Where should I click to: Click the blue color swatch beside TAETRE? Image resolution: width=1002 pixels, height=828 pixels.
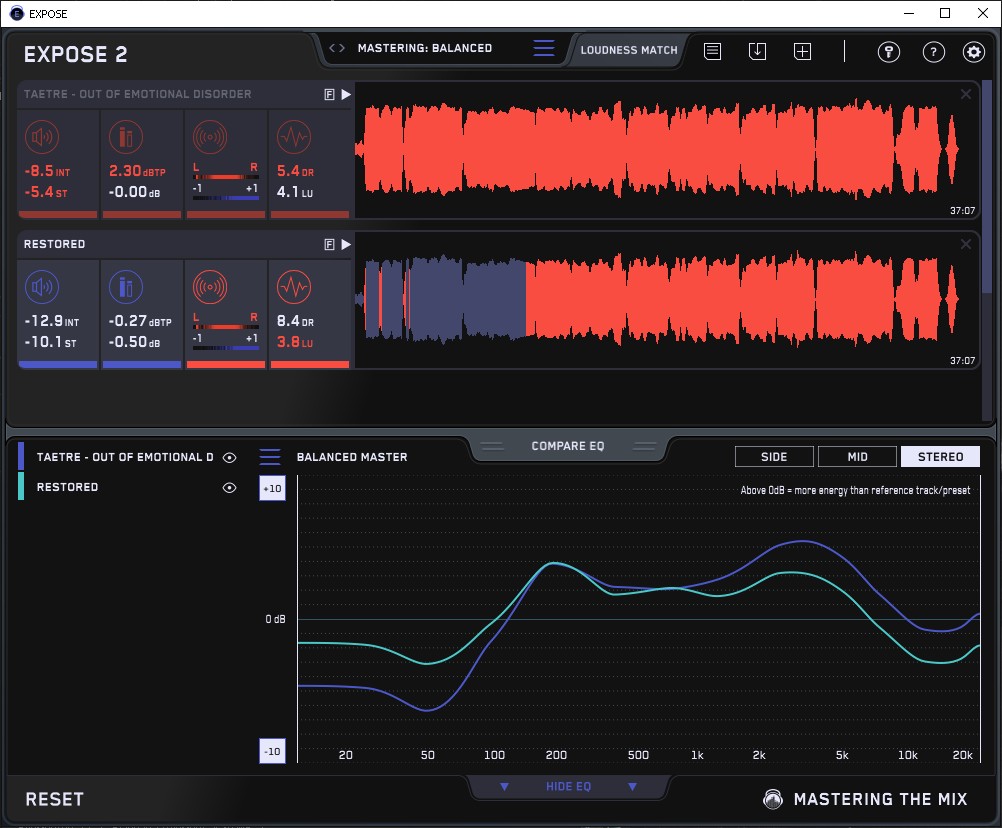tap(21, 457)
